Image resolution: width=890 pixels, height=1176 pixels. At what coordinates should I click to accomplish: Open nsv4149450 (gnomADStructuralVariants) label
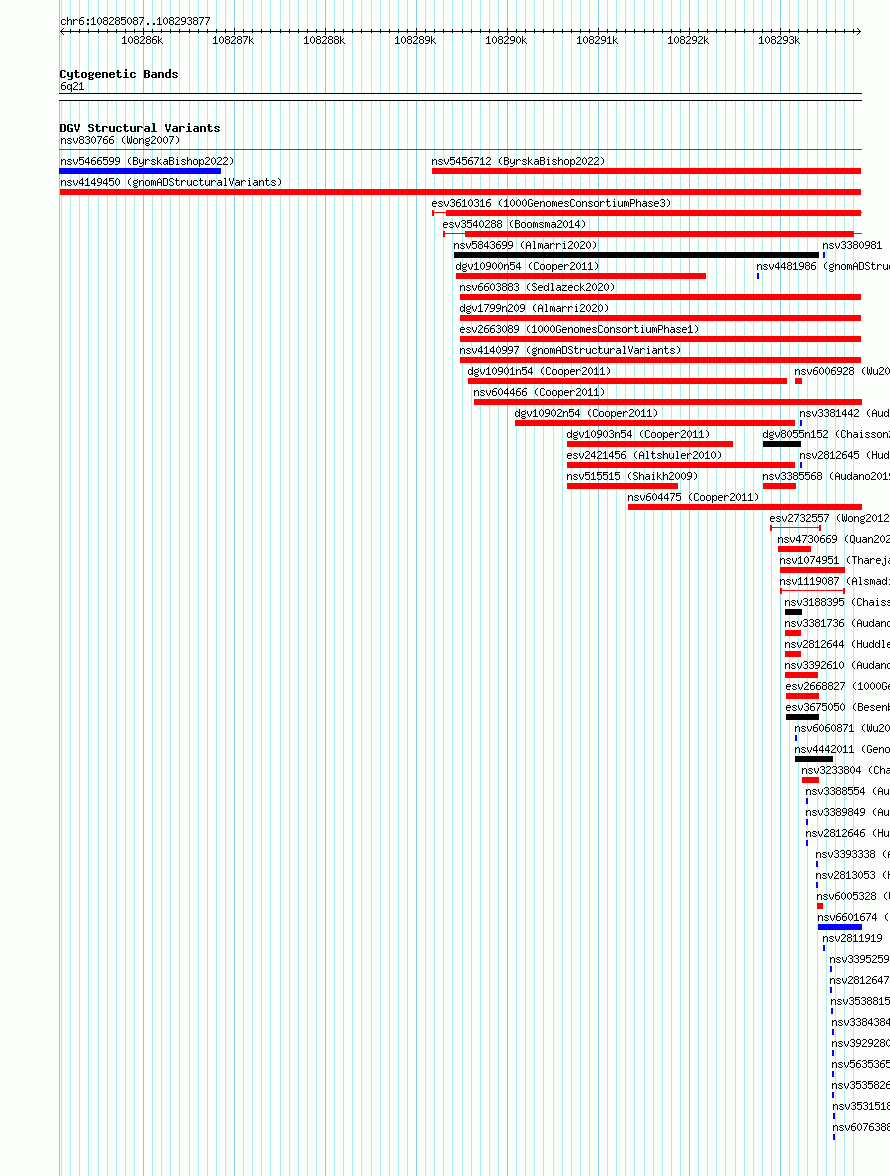click(171, 182)
